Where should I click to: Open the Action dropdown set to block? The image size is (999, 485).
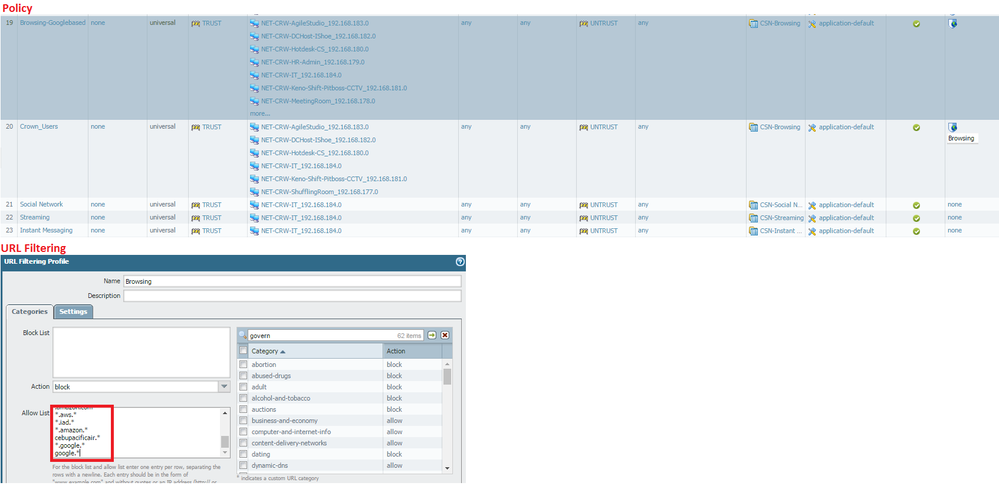point(224,386)
